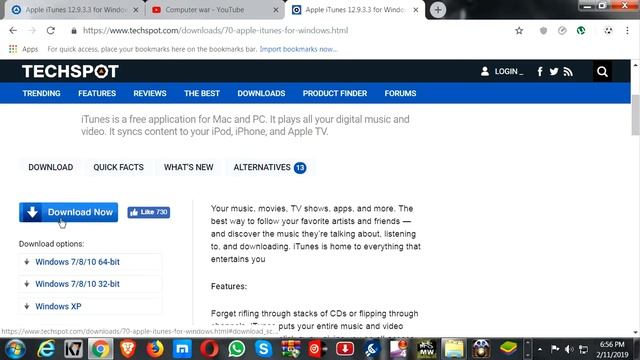Download the Windows XP version
The width and height of the screenshot is (640, 360).
coord(58,307)
